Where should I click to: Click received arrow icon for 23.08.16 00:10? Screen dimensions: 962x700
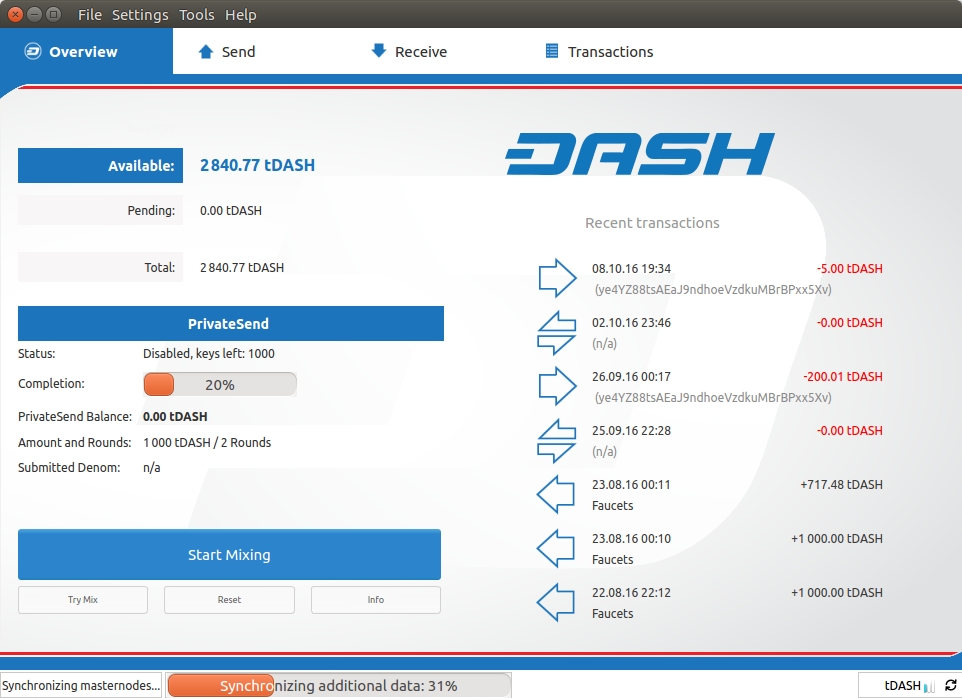[556, 548]
